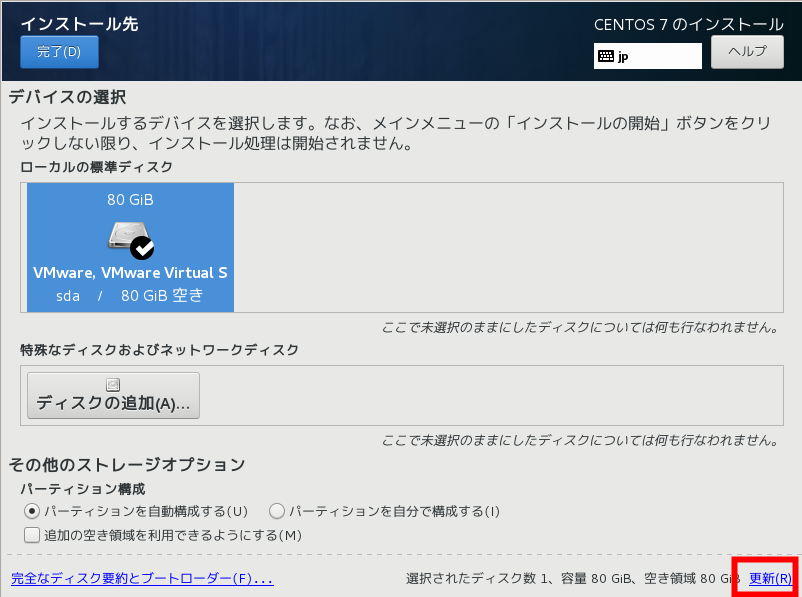Open help with the ヘルプ button
The height and width of the screenshot is (597, 802).
747,52
